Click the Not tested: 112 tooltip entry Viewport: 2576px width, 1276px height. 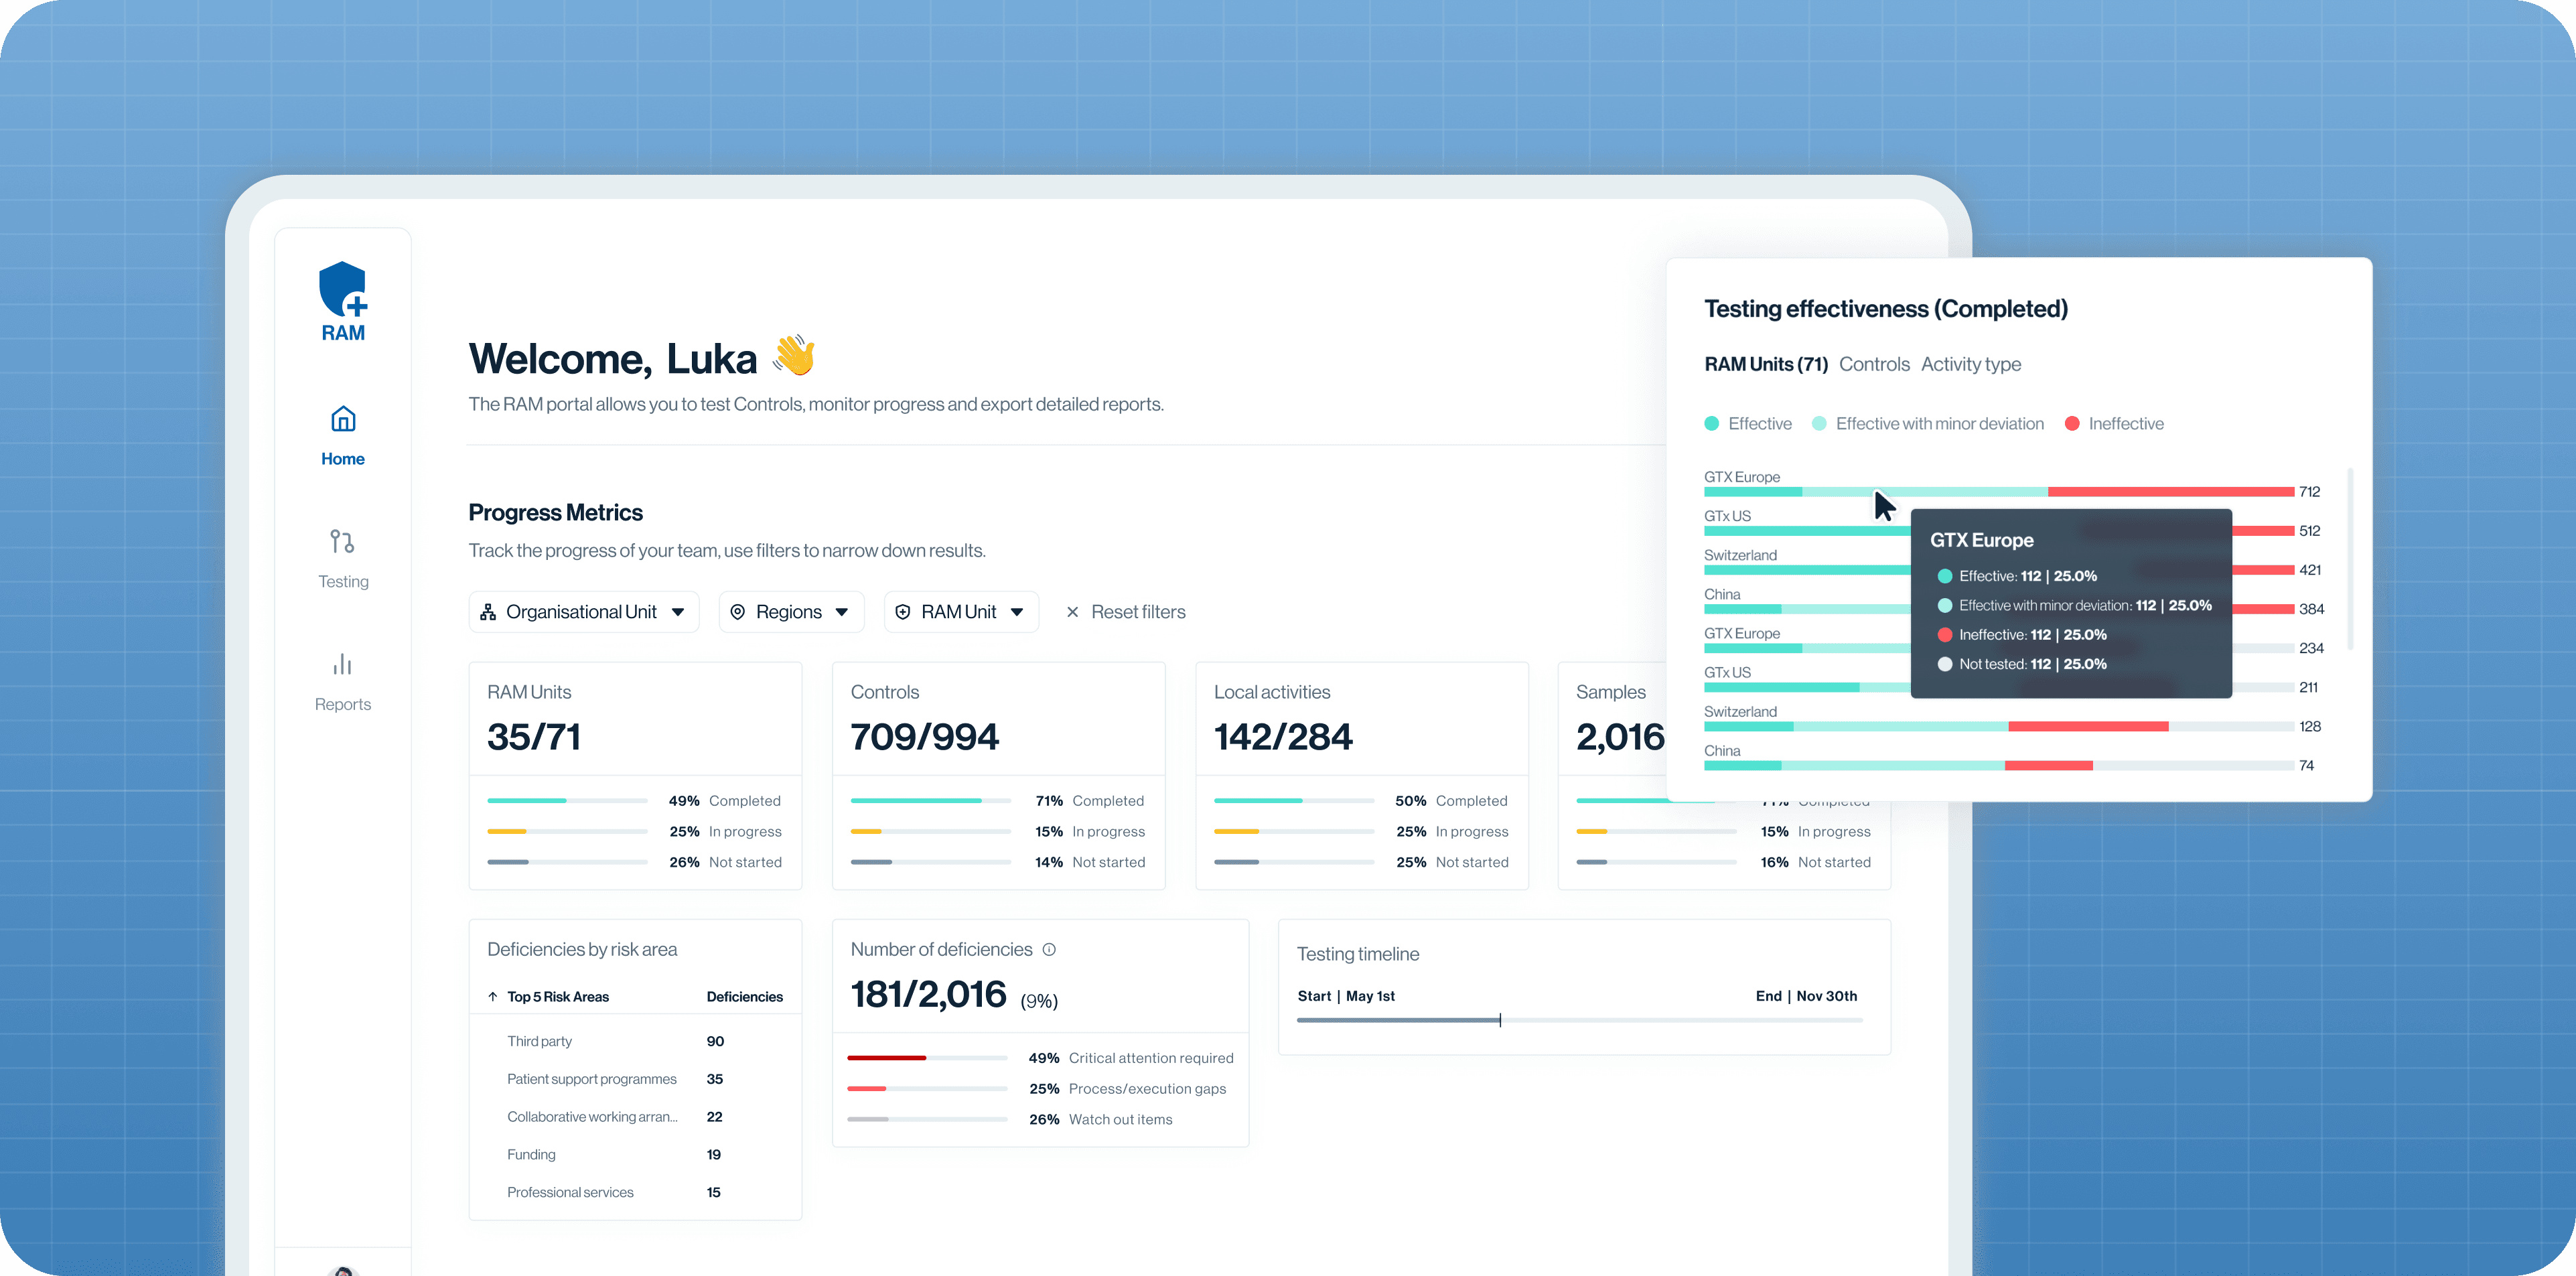2022,664
